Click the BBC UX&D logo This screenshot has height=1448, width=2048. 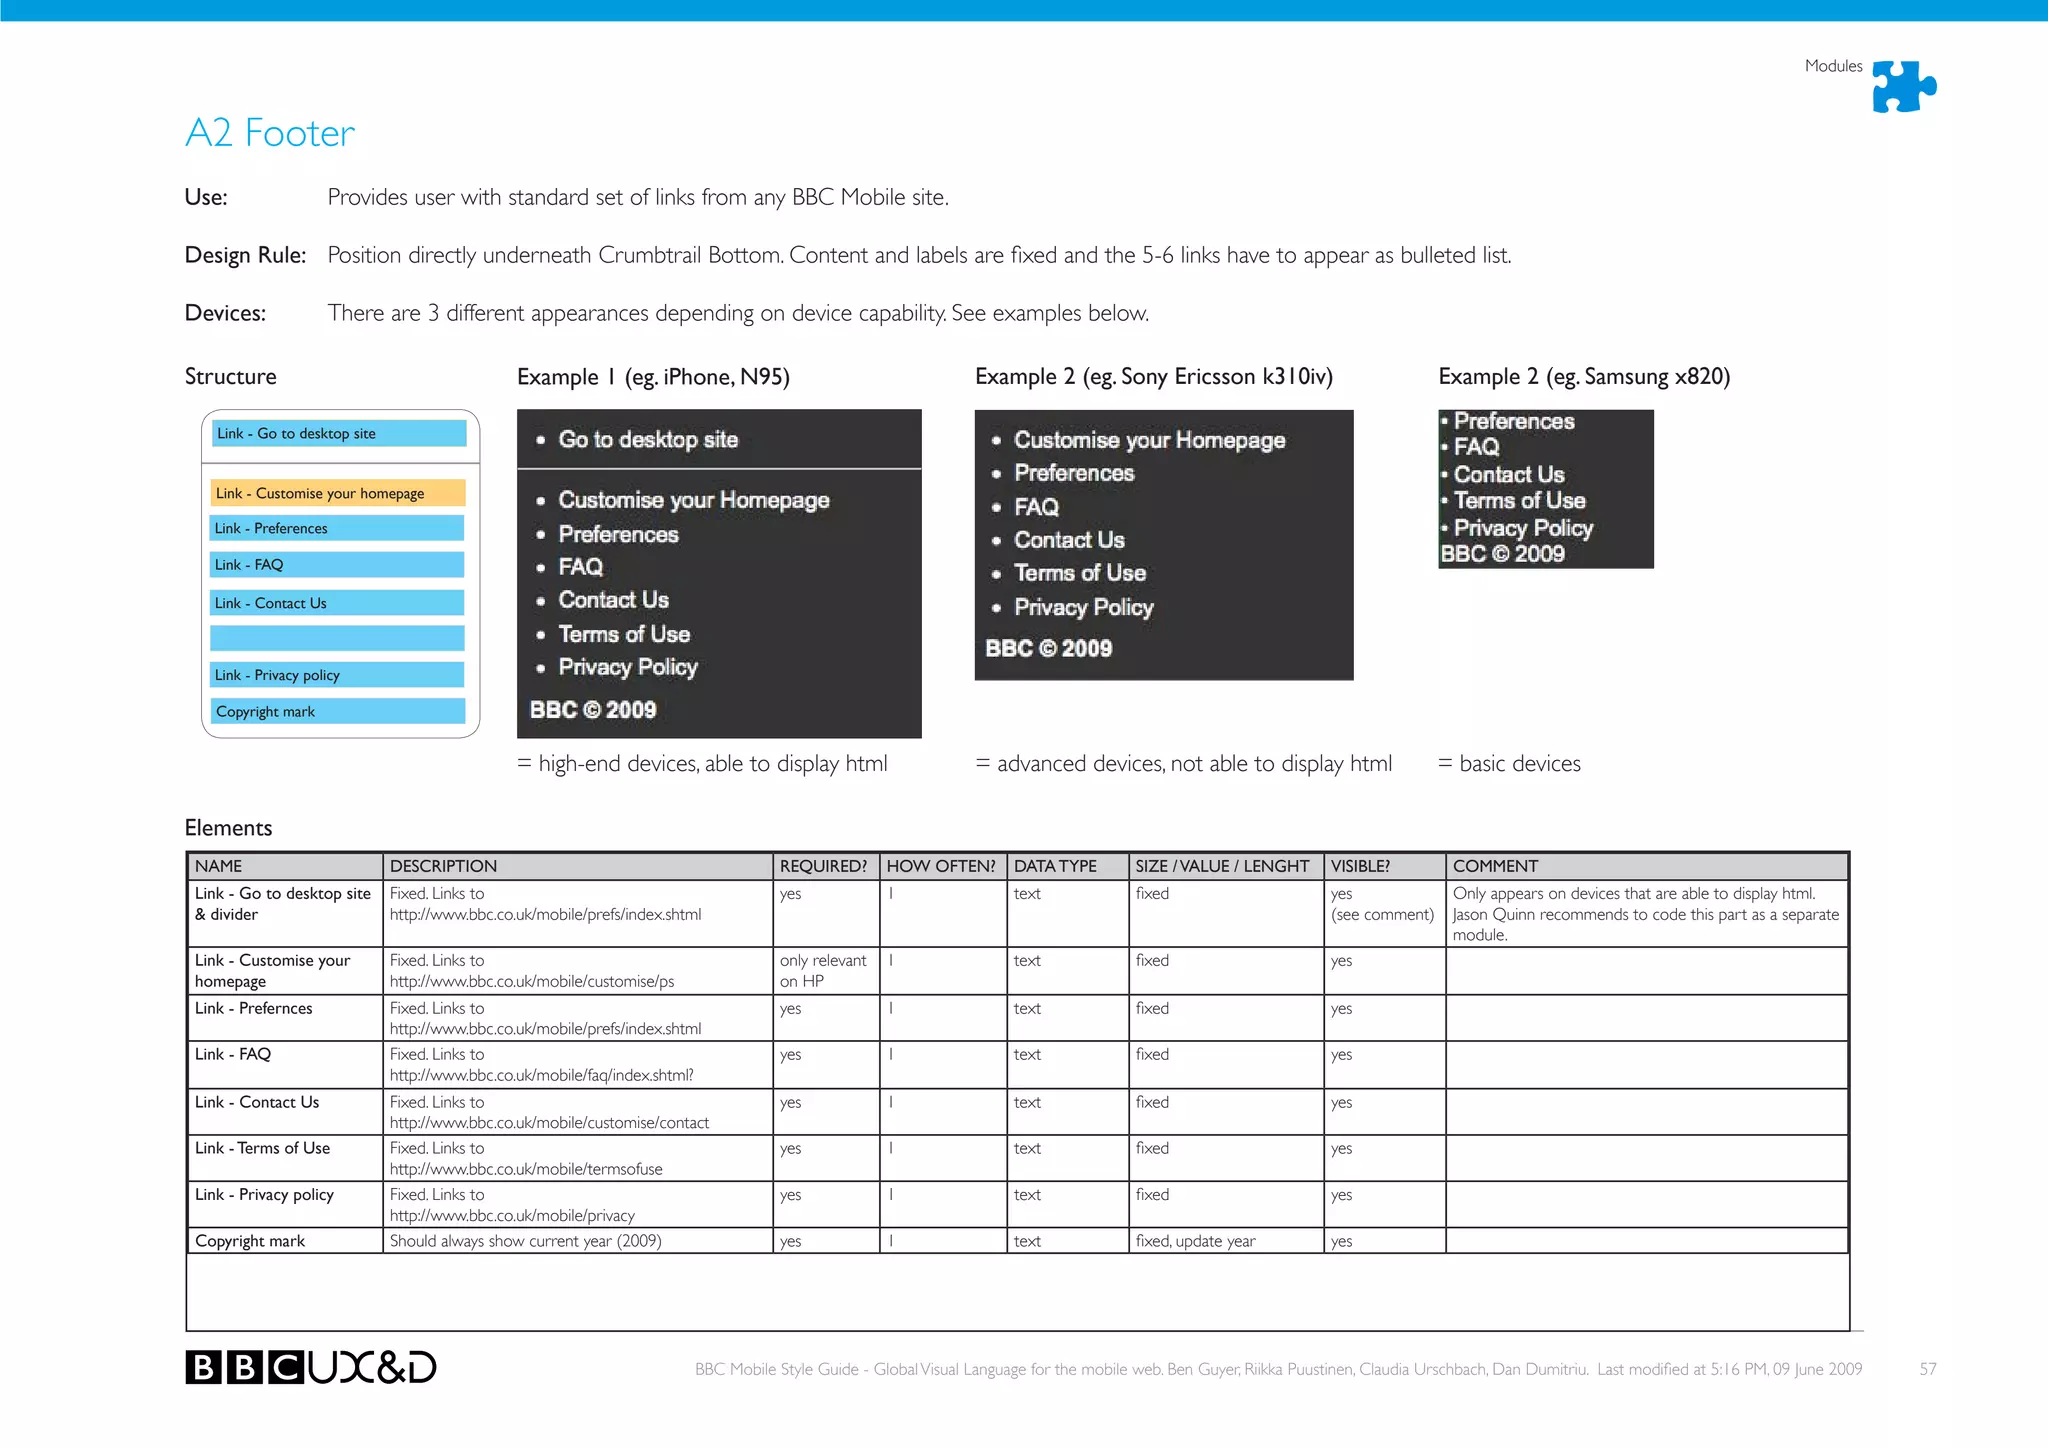(311, 1367)
